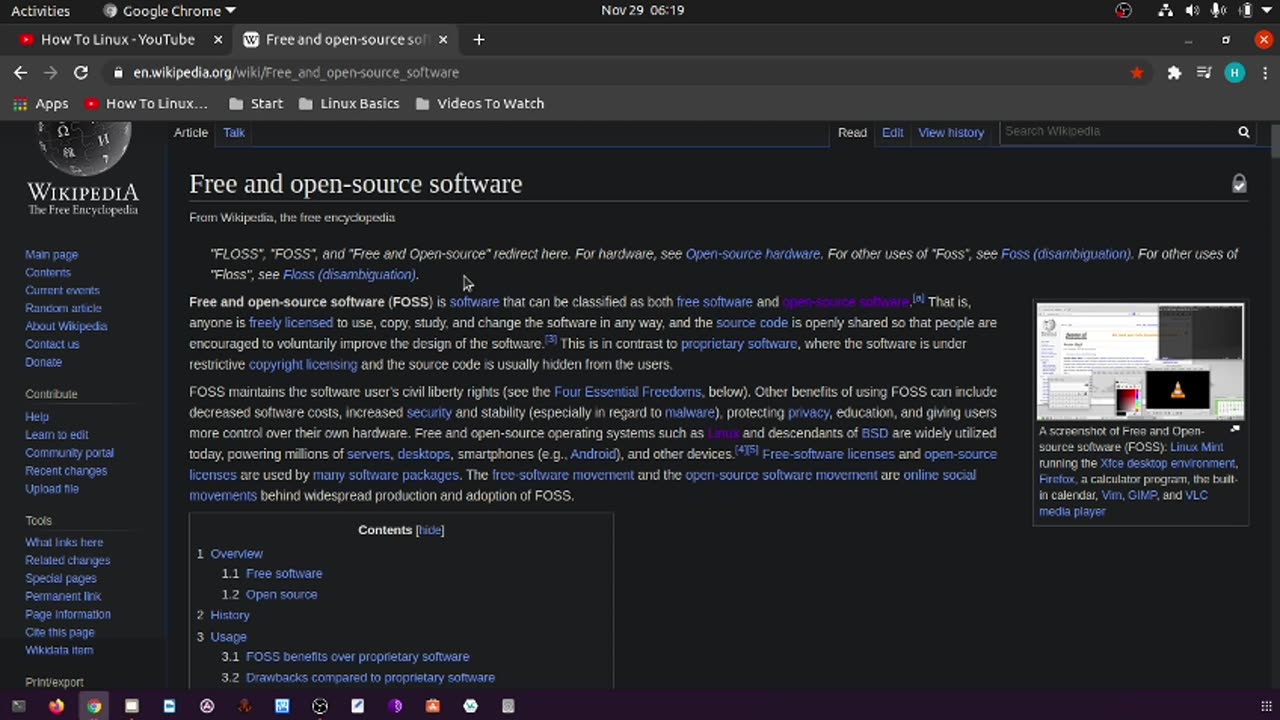Close the How To Linux YouTube tab
Viewport: 1280px width, 720px height.
point(218,39)
